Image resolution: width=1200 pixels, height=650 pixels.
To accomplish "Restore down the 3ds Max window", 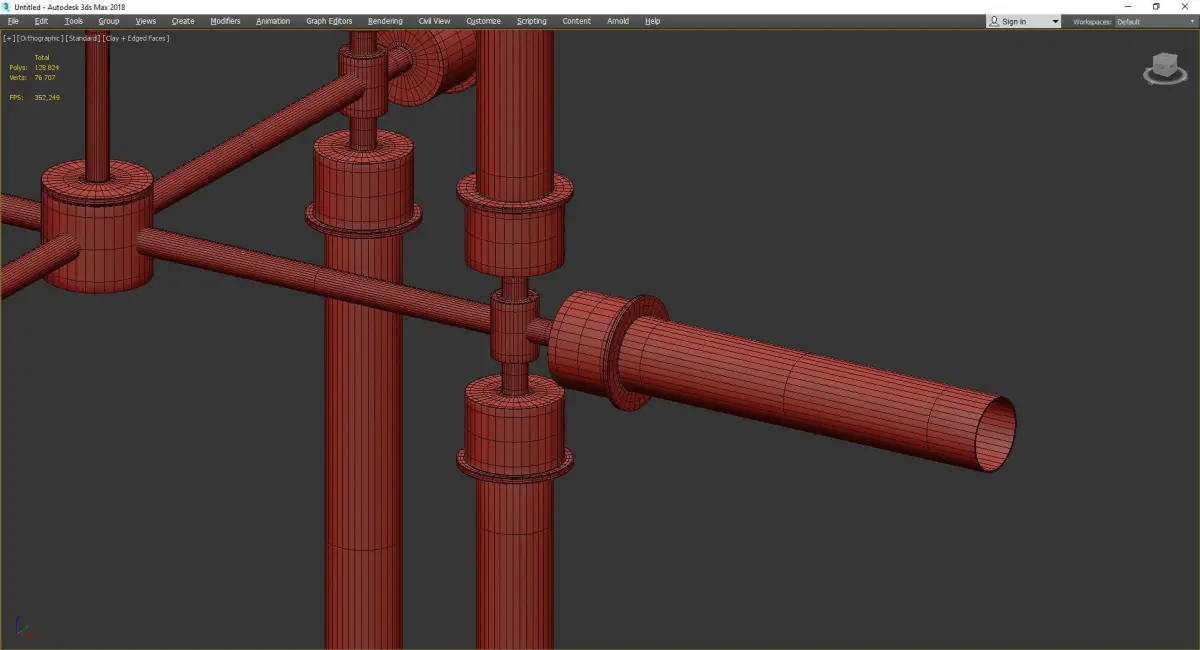I will click(1156, 7).
